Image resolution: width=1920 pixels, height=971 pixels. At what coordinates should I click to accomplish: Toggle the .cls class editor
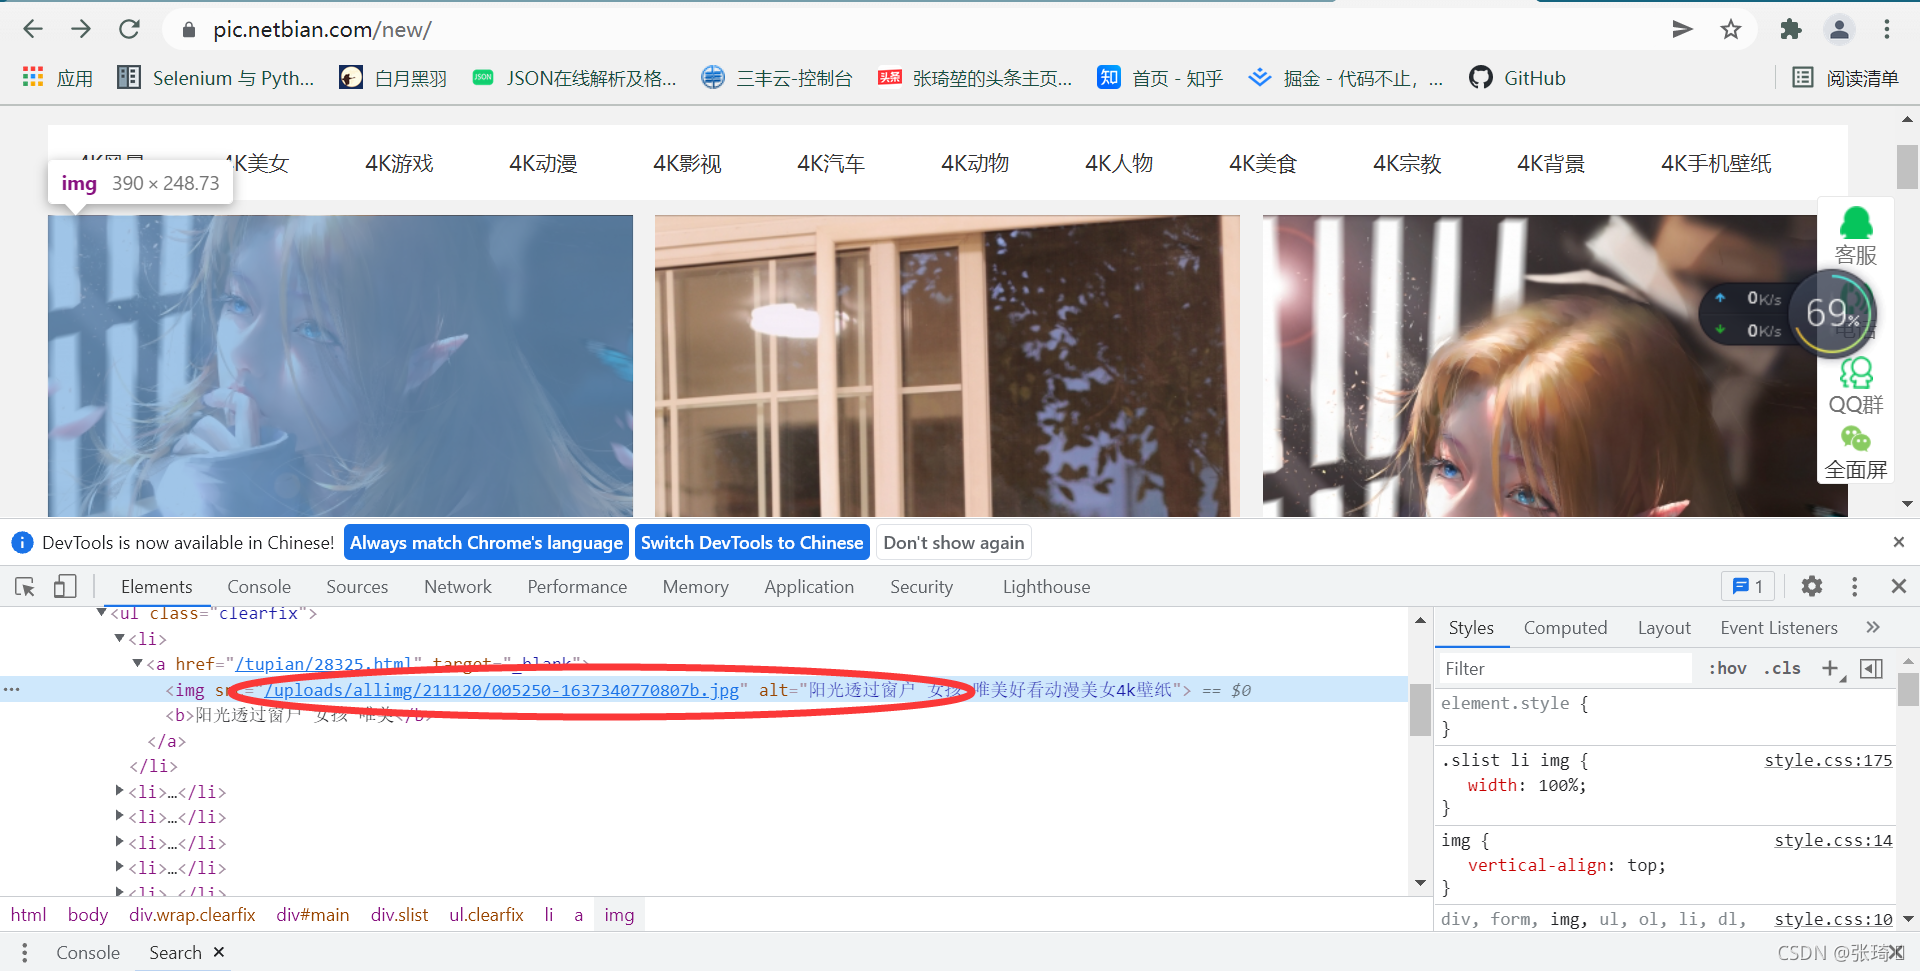1782,669
